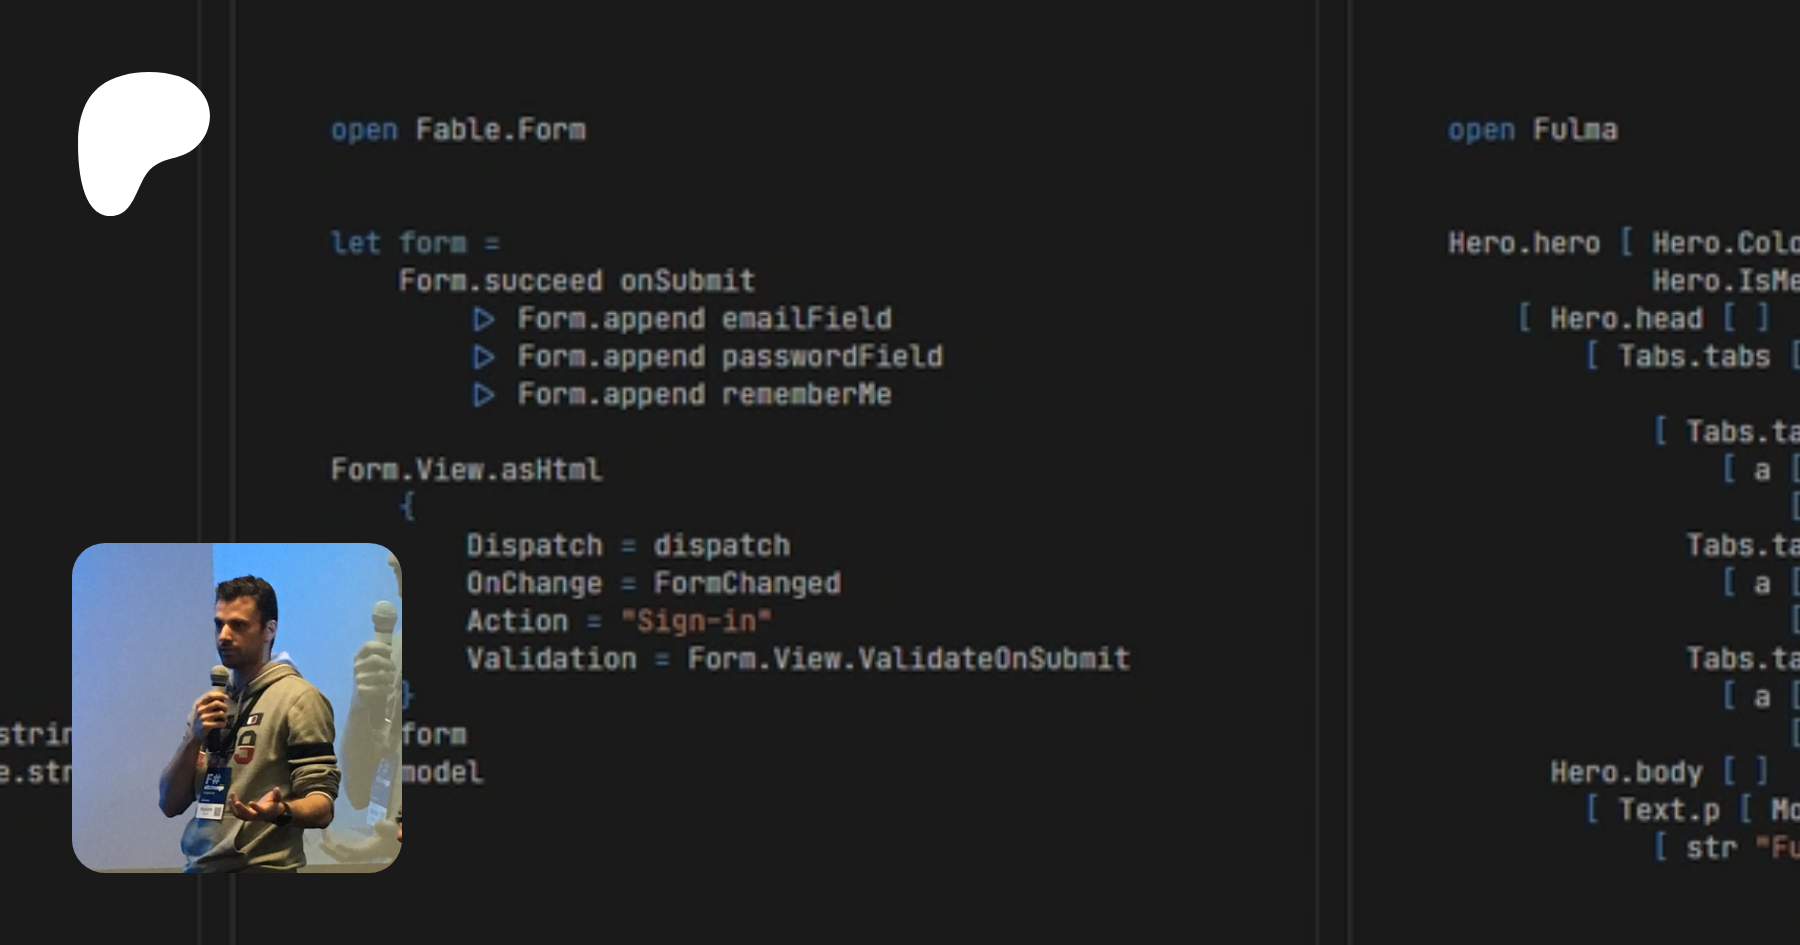Click the 'Form.View.asHtml' call
This screenshot has height=945, width=1800.
click(x=466, y=470)
